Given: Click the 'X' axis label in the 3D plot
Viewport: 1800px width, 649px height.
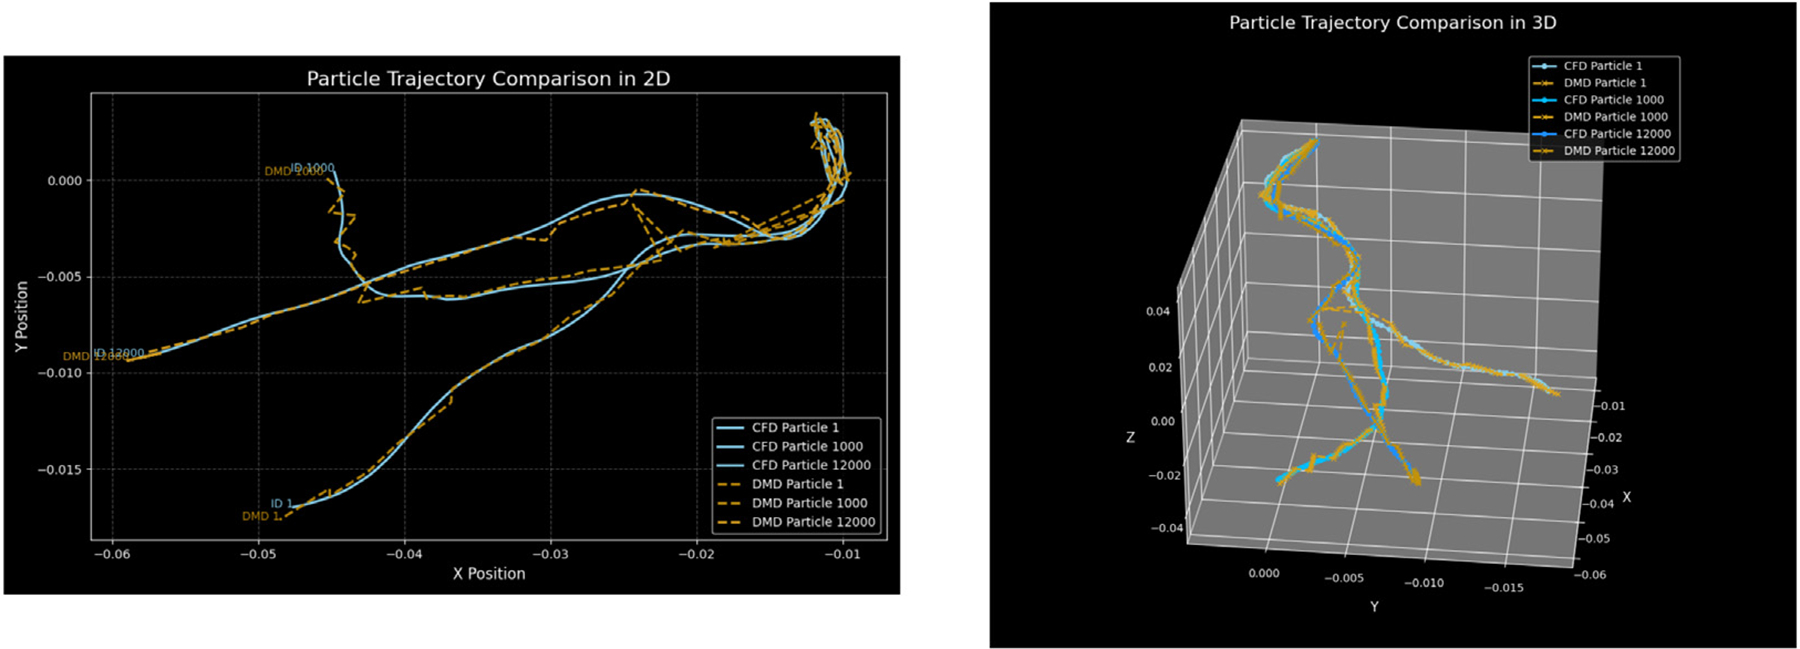Looking at the screenshot, I should click(1627, 497).
